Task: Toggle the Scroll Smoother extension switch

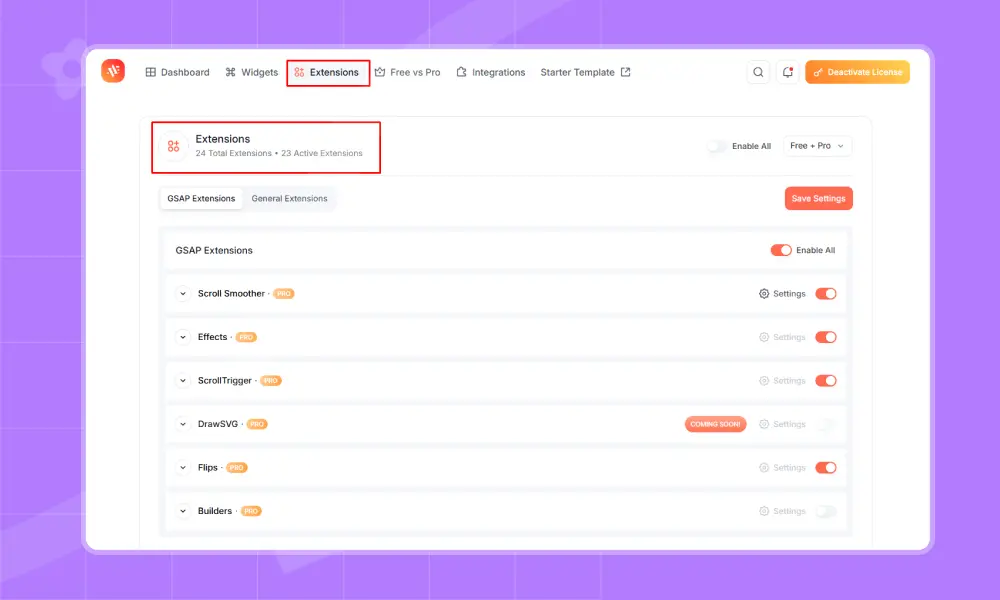Action: (825, 294)
